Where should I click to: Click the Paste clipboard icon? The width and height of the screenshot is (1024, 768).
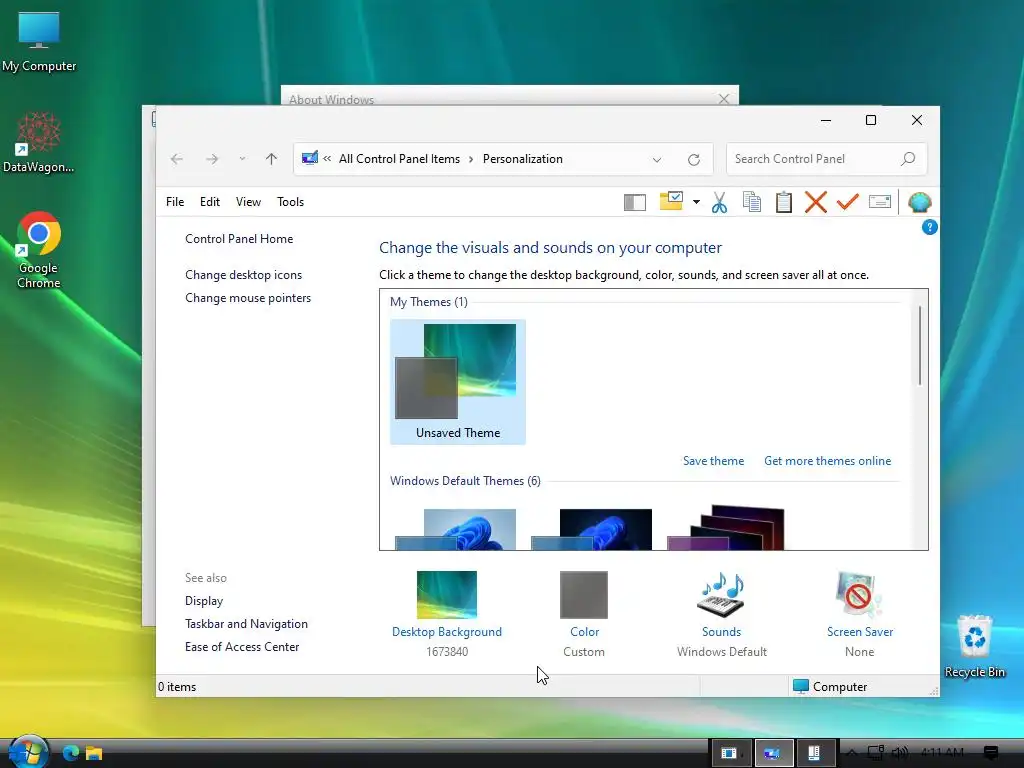click(784, 202)
